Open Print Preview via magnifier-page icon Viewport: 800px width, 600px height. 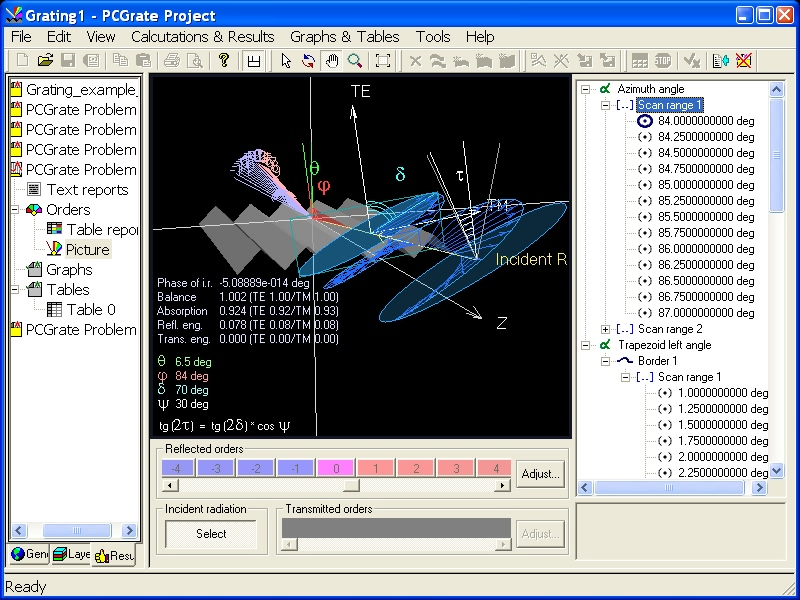[195, 61]
